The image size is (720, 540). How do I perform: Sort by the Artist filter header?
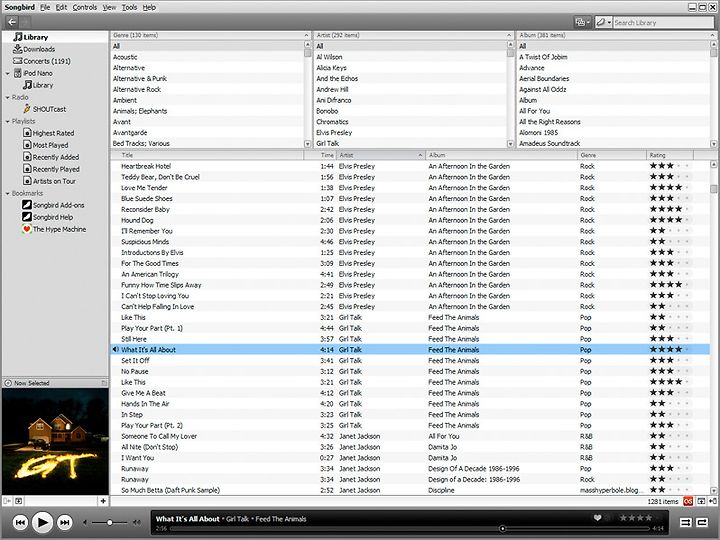coord(414,35)
